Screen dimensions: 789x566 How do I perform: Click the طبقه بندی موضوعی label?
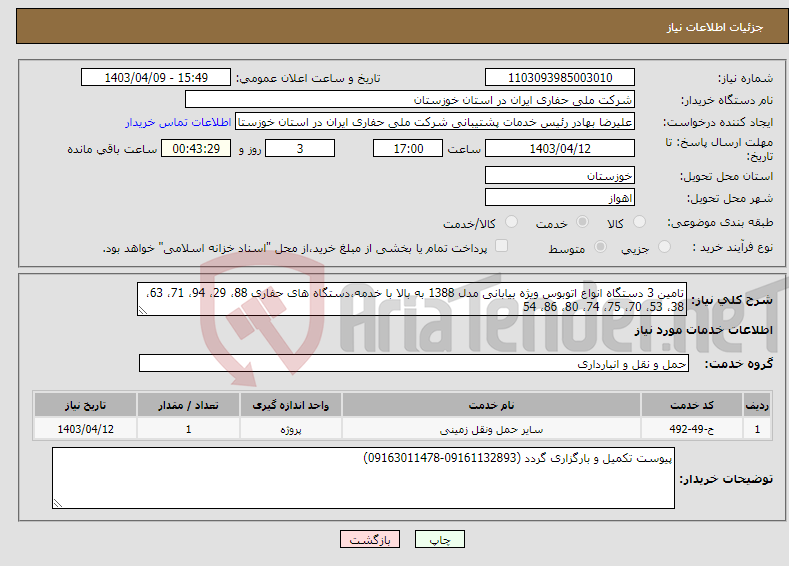pyautogui.click(x=720, y=222)
